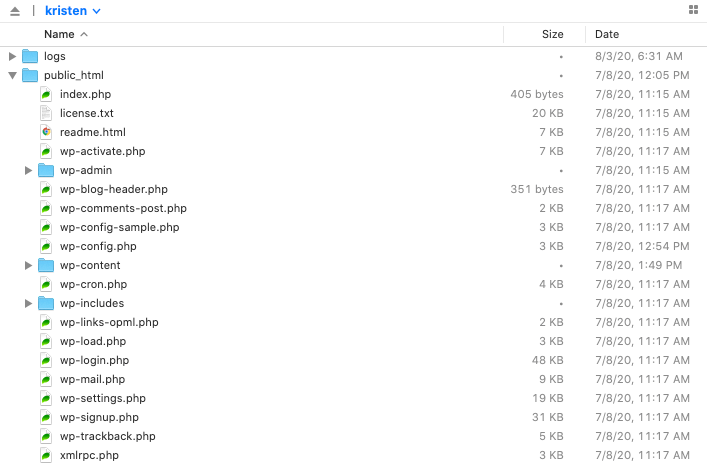
Task: Sort by the Size column header
Action: (x=552, y=34)
